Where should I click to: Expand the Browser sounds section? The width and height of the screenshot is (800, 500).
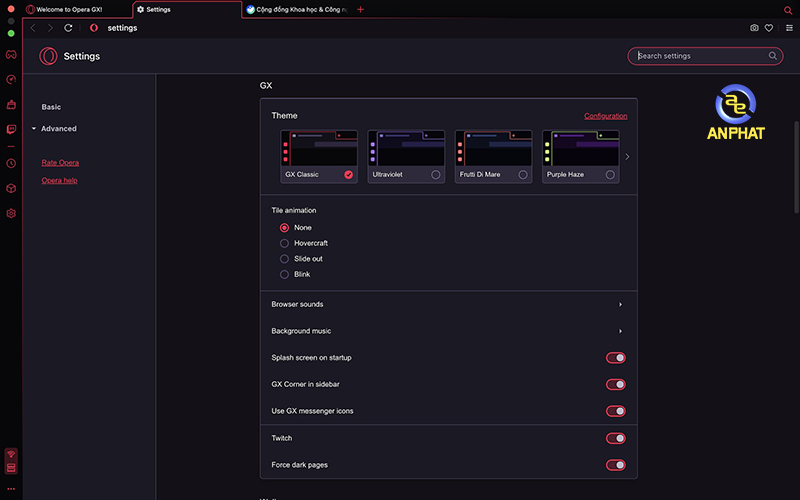coord(620,304)
